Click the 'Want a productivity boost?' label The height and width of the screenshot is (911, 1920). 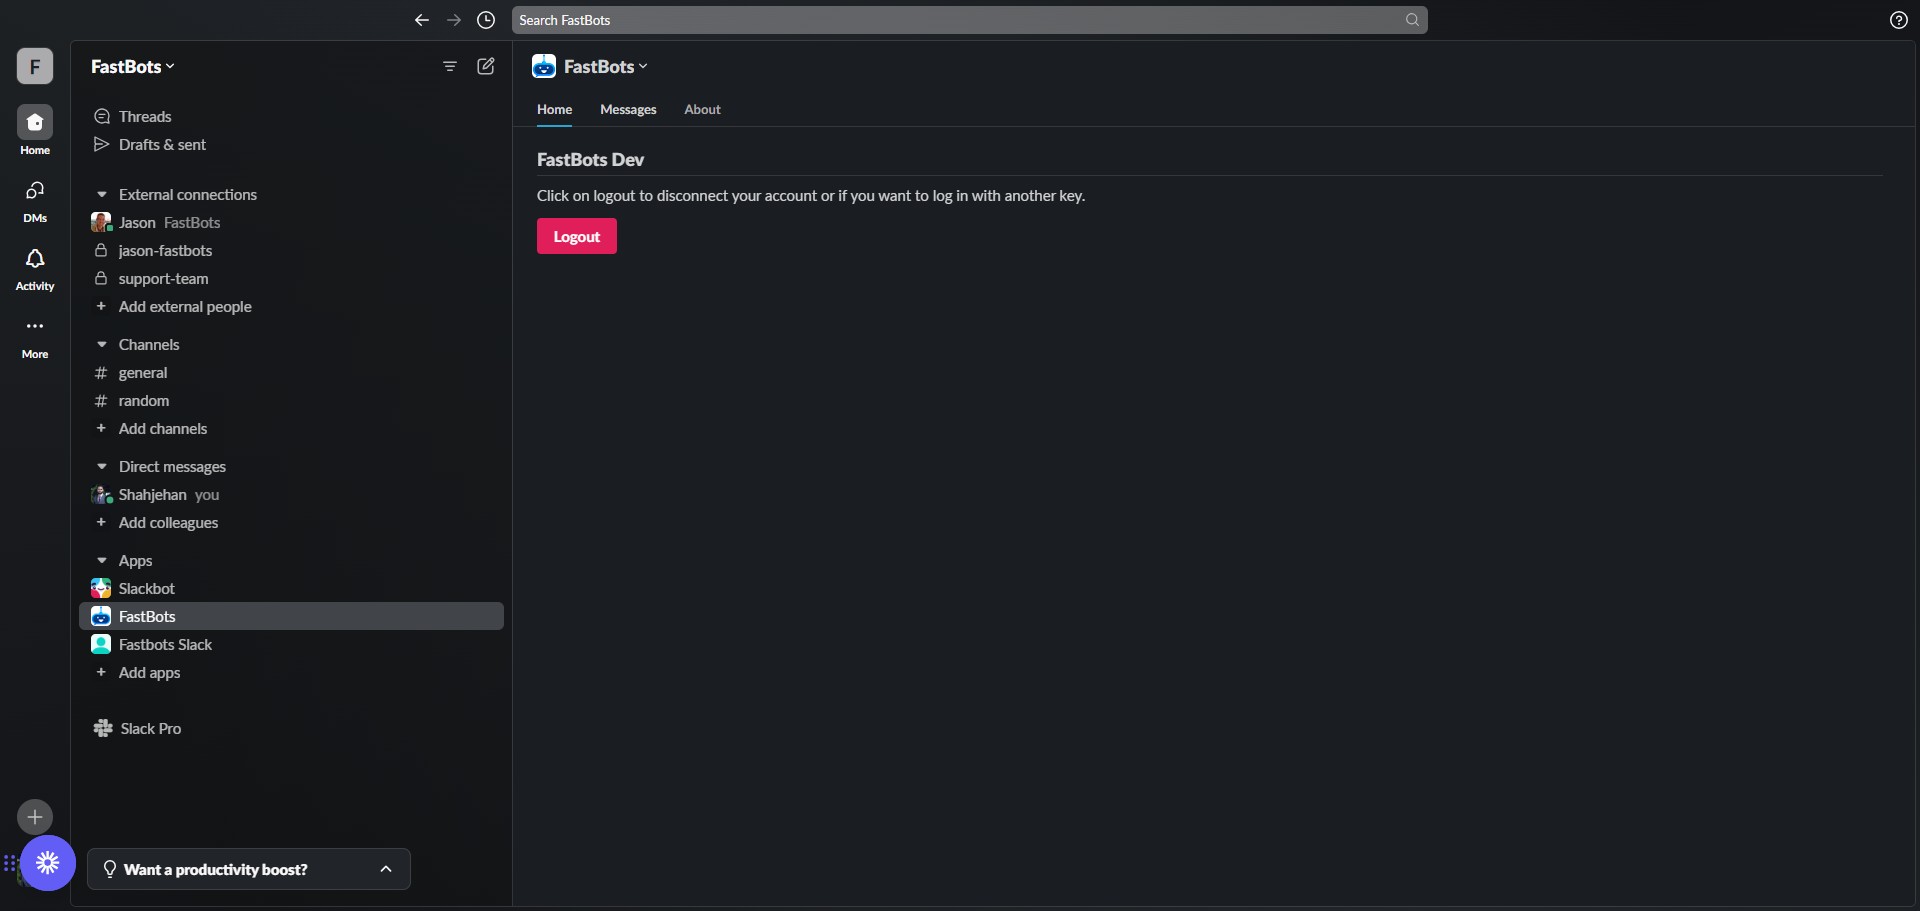pyautogui.click(x=216, y=869)
